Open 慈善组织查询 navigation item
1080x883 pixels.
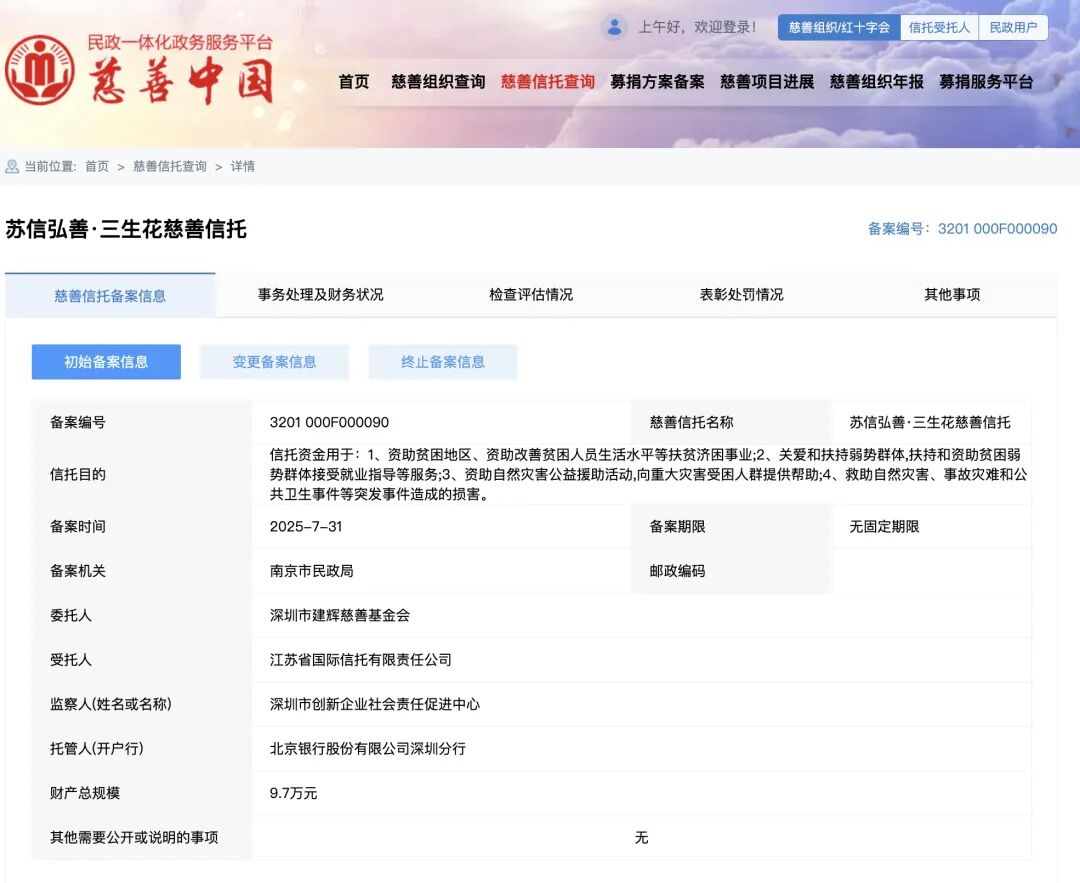(x=438, y=82)
